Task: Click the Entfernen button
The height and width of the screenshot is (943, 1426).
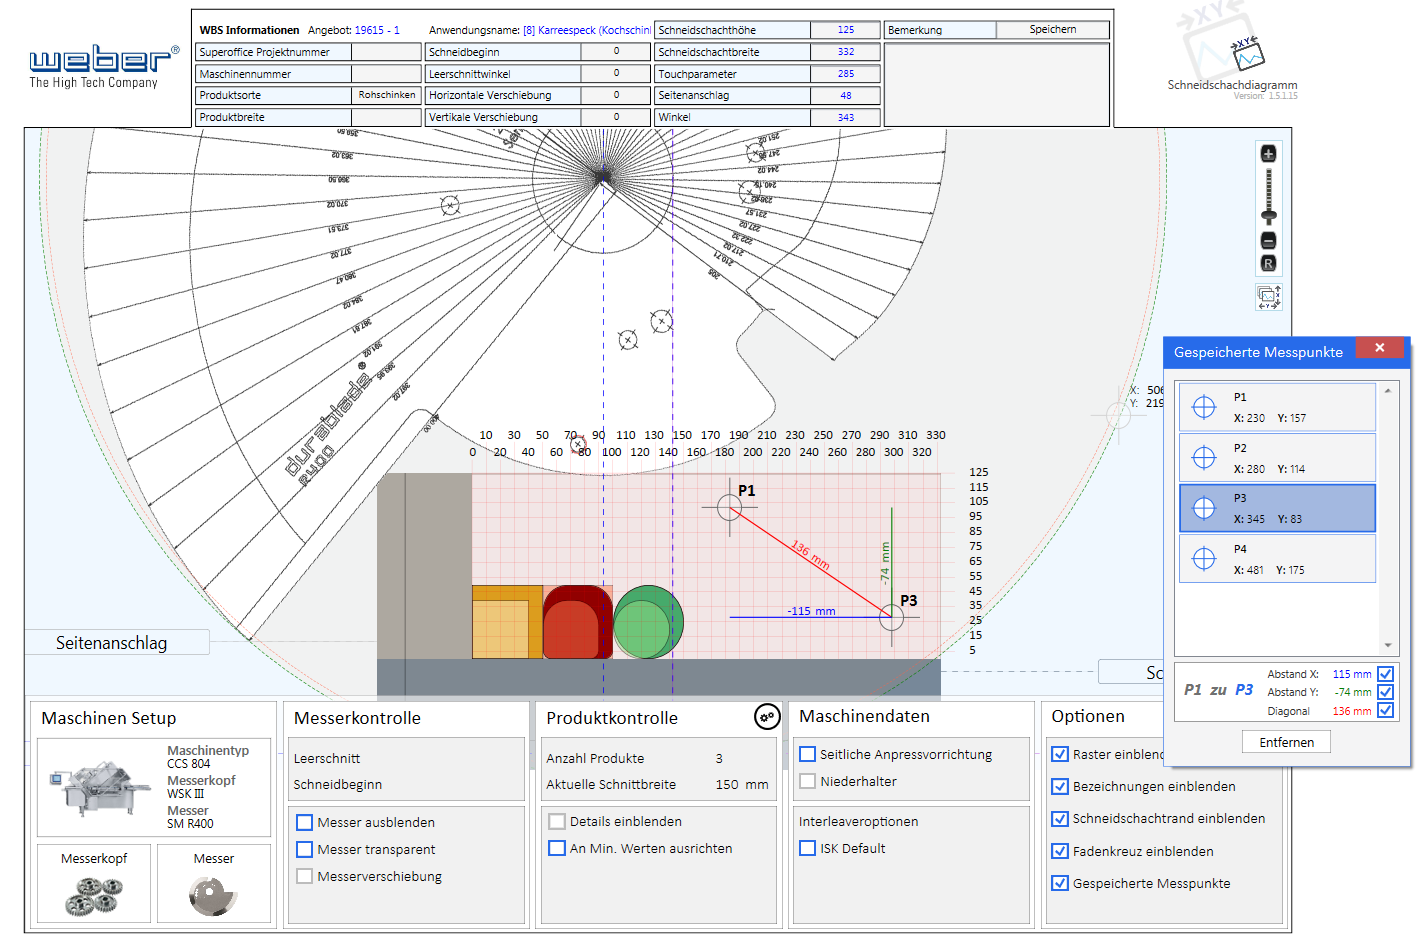Action: [x=1286, y=743]
